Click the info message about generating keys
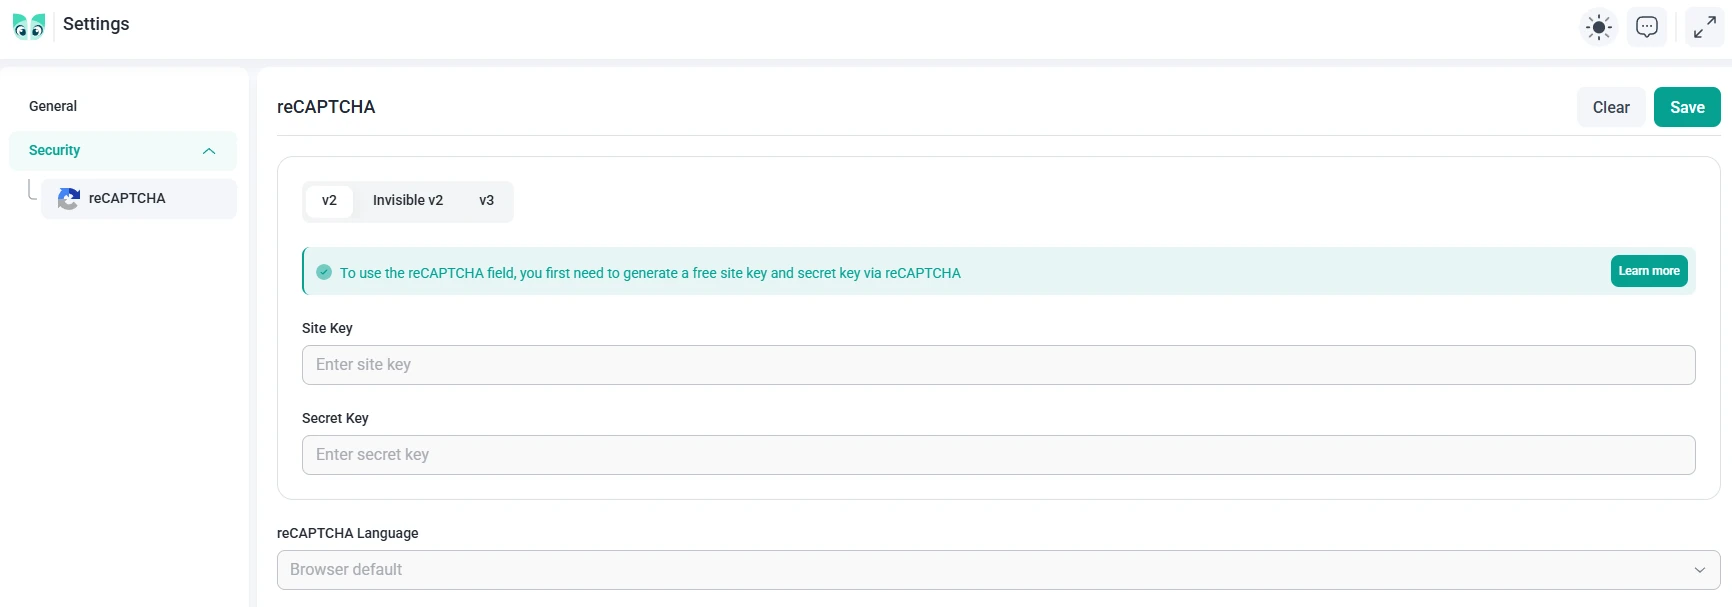Screen dimensions: 1732x607 pyautogui.click(x=650, y=273)
